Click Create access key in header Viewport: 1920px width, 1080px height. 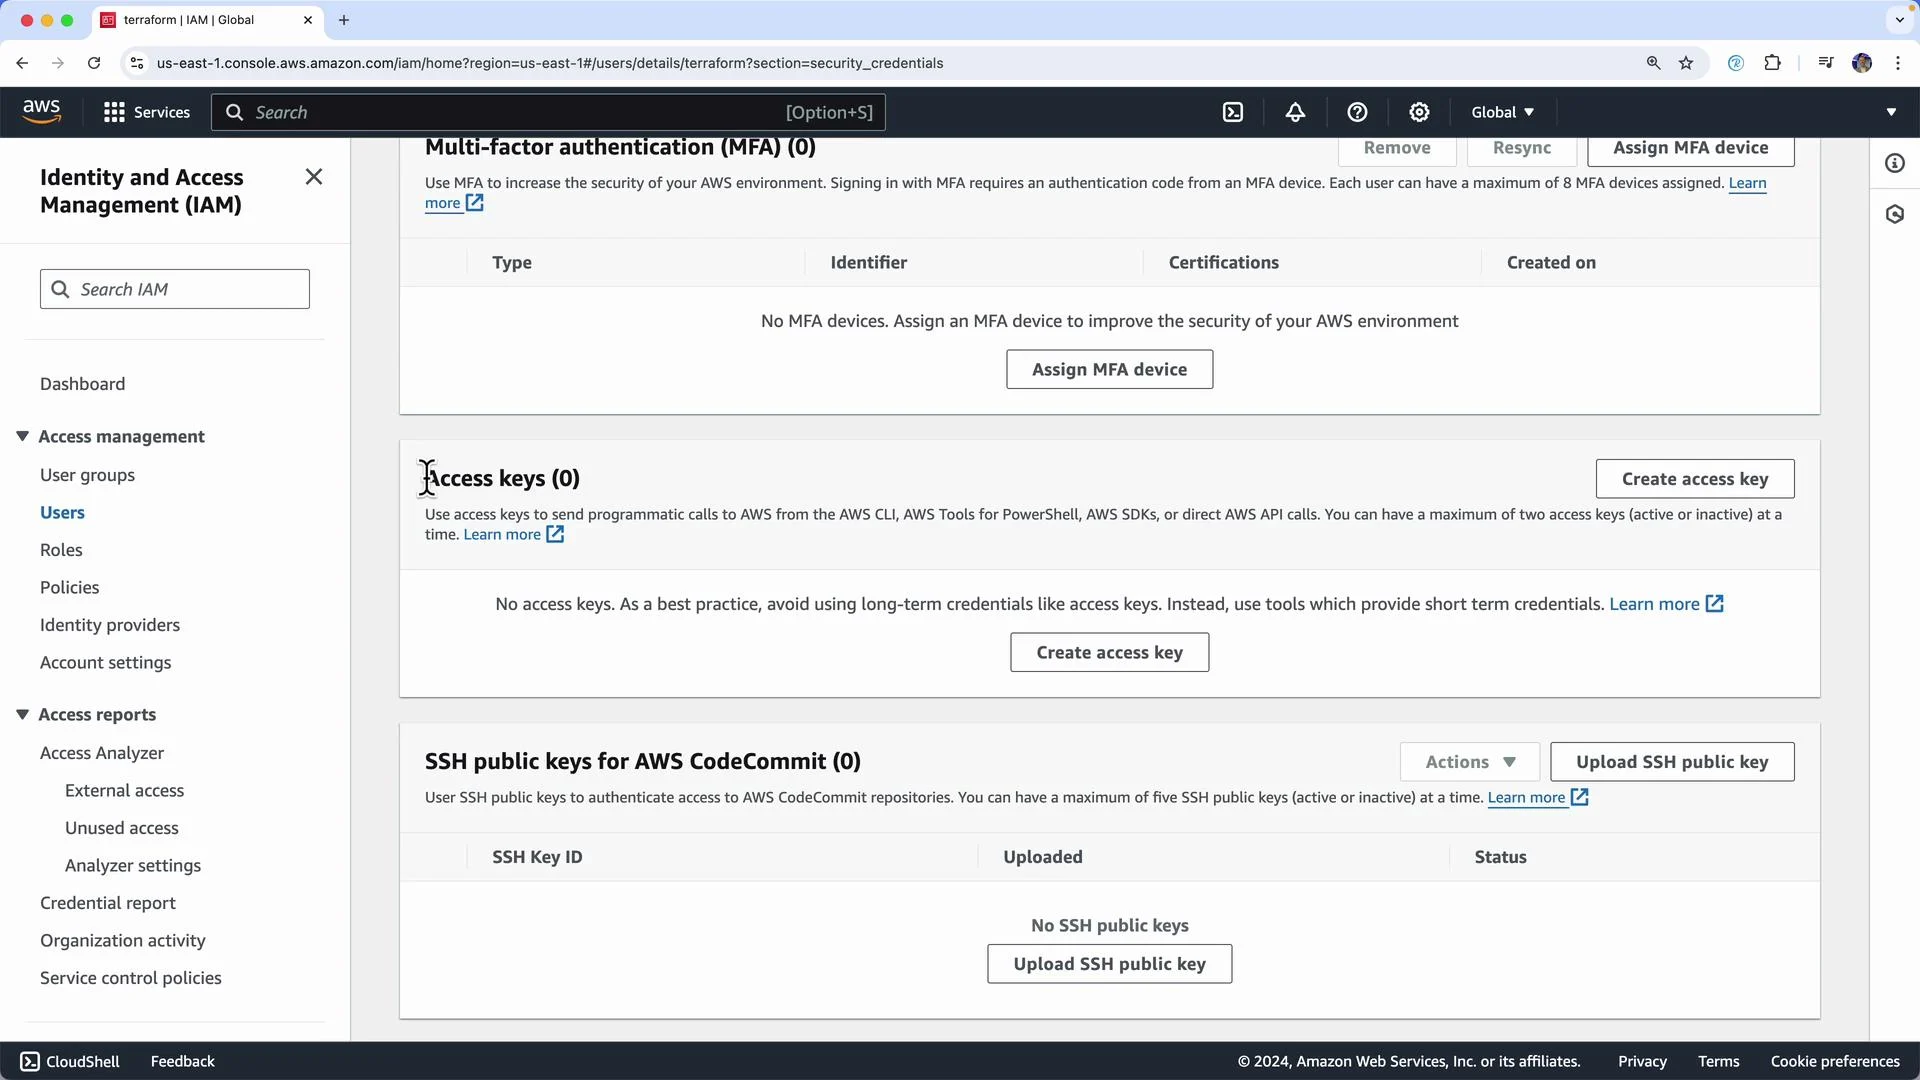pyautogui.click(x=1695, y=479)
